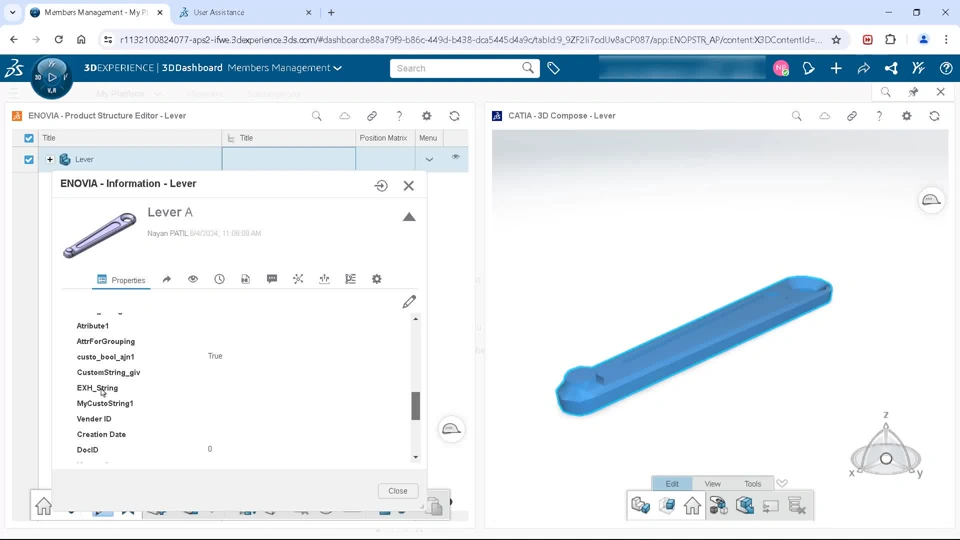The height and width of the screenshot is (540, 960).
Task: Toggle visibility eye for Lever row
Action: click(456, 157)
